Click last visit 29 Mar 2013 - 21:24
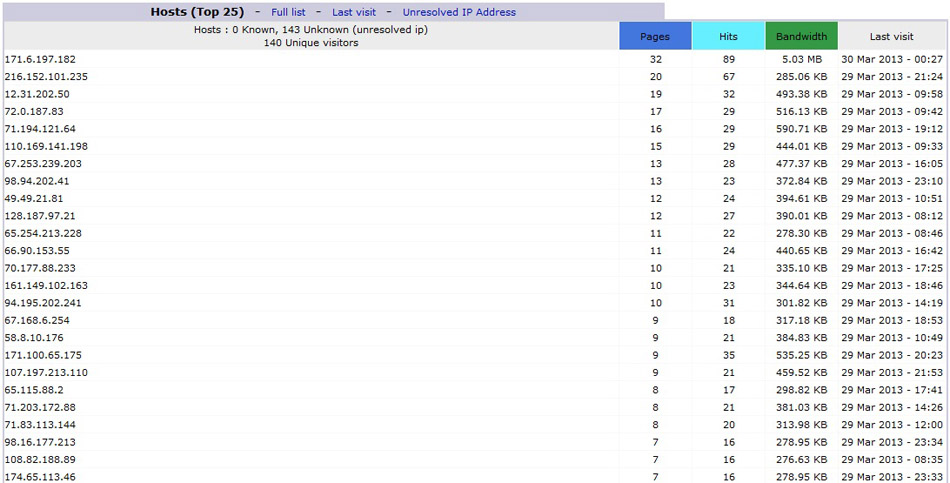The width and height of the screenshot is (950, 483). (x=892, y=77)
